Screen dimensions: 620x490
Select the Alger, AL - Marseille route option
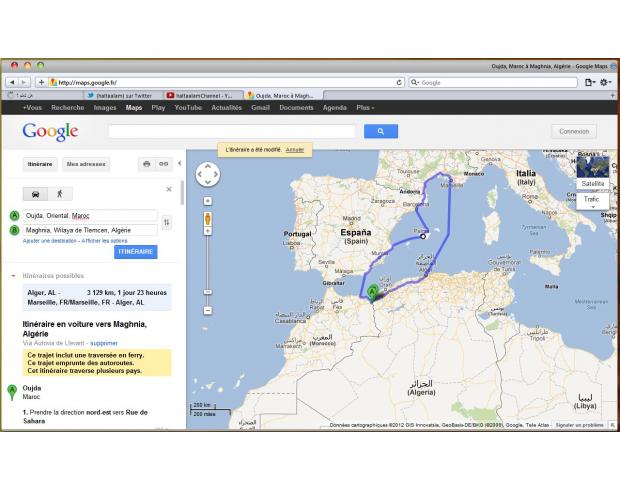pos(97,297)
